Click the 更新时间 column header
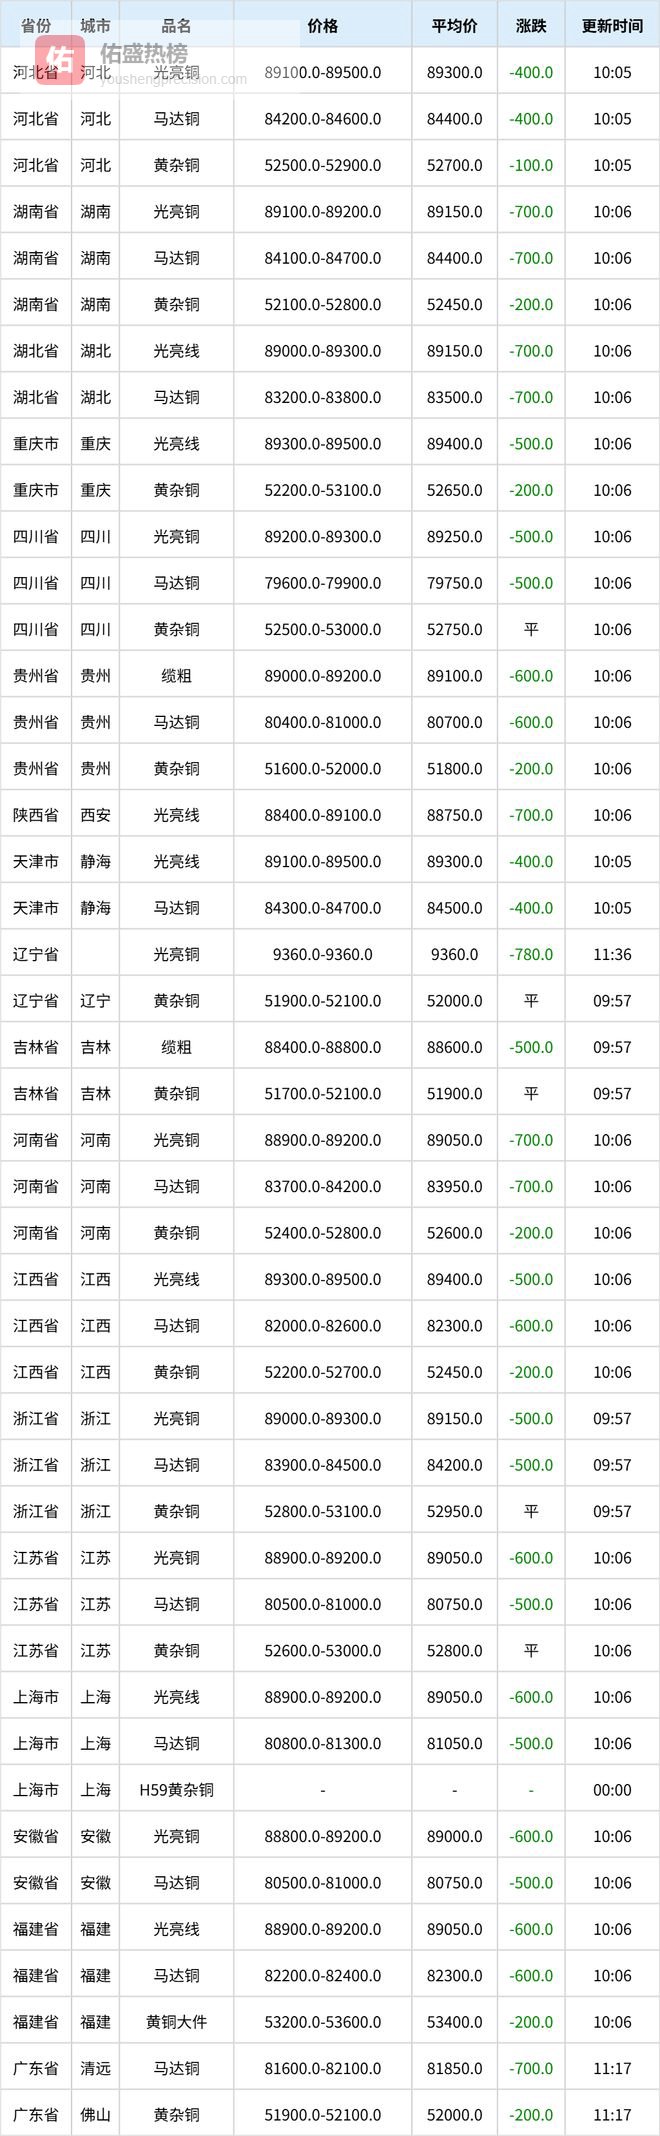Screen dimensions: 660x2136 coord(612,26)
